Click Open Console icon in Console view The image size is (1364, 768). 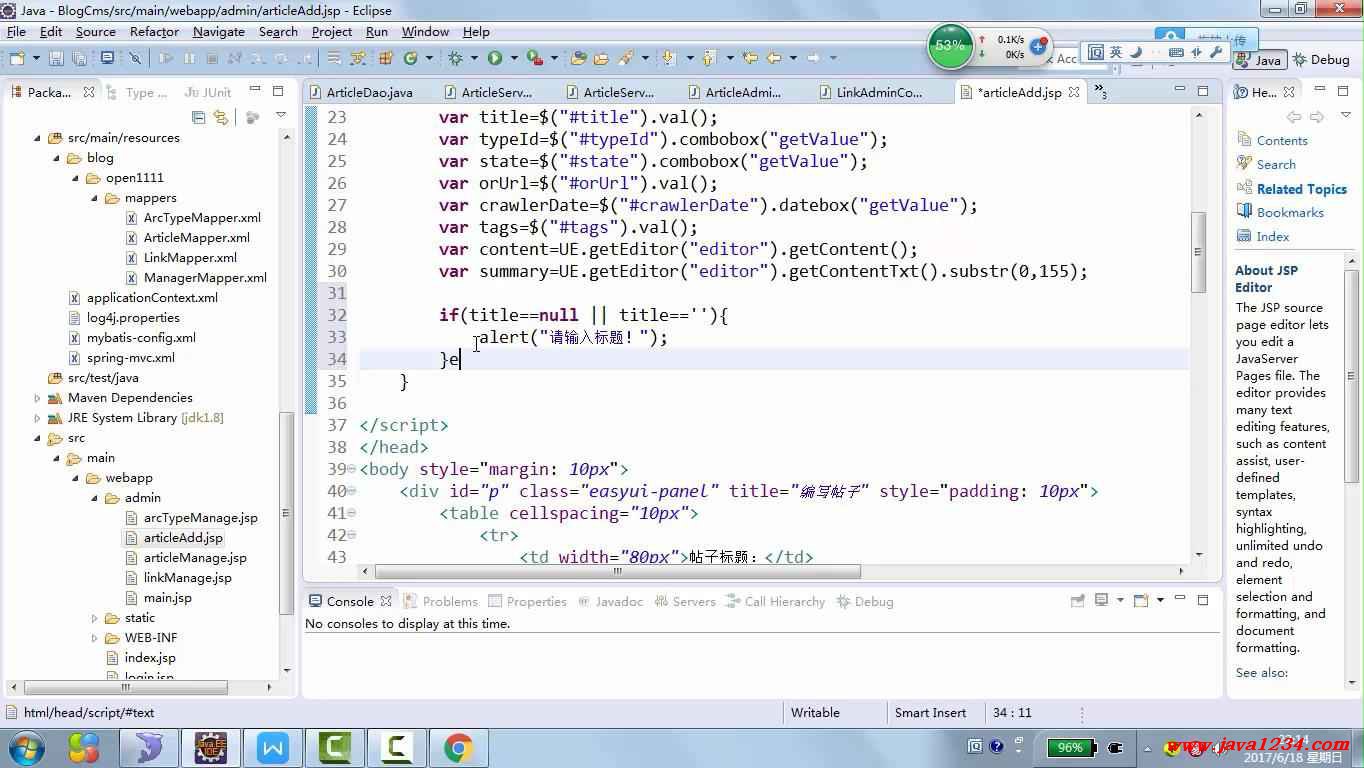point(1140,601)
